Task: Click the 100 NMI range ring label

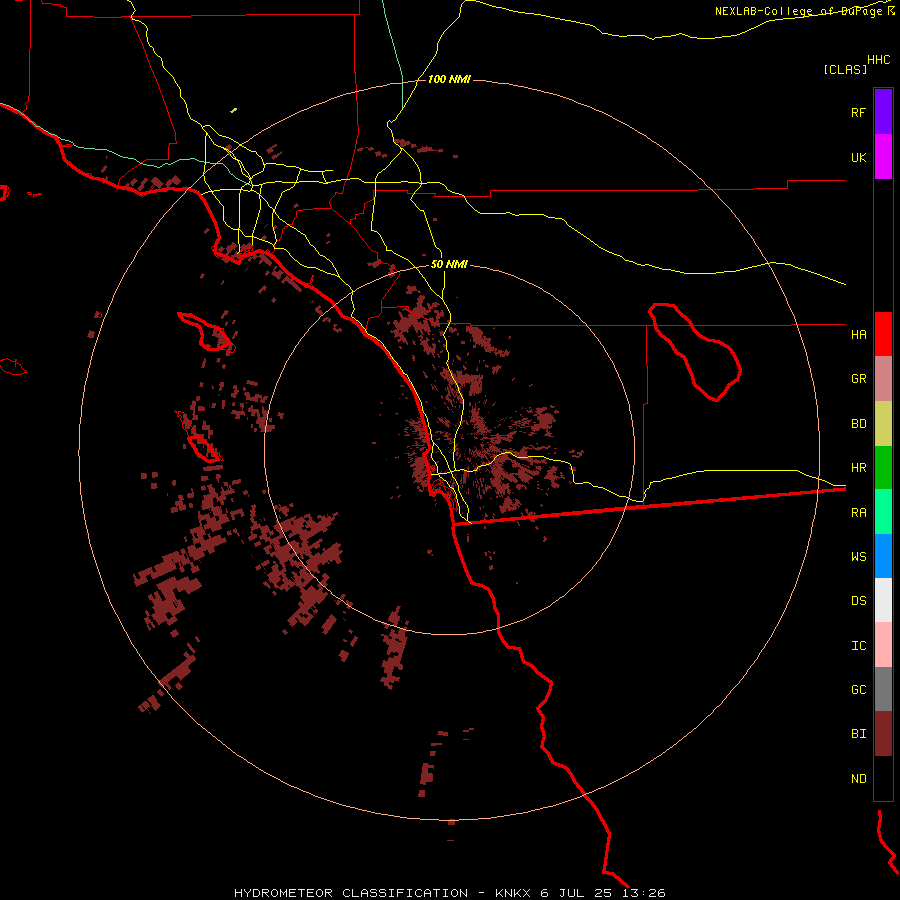Action: [449, 79]
